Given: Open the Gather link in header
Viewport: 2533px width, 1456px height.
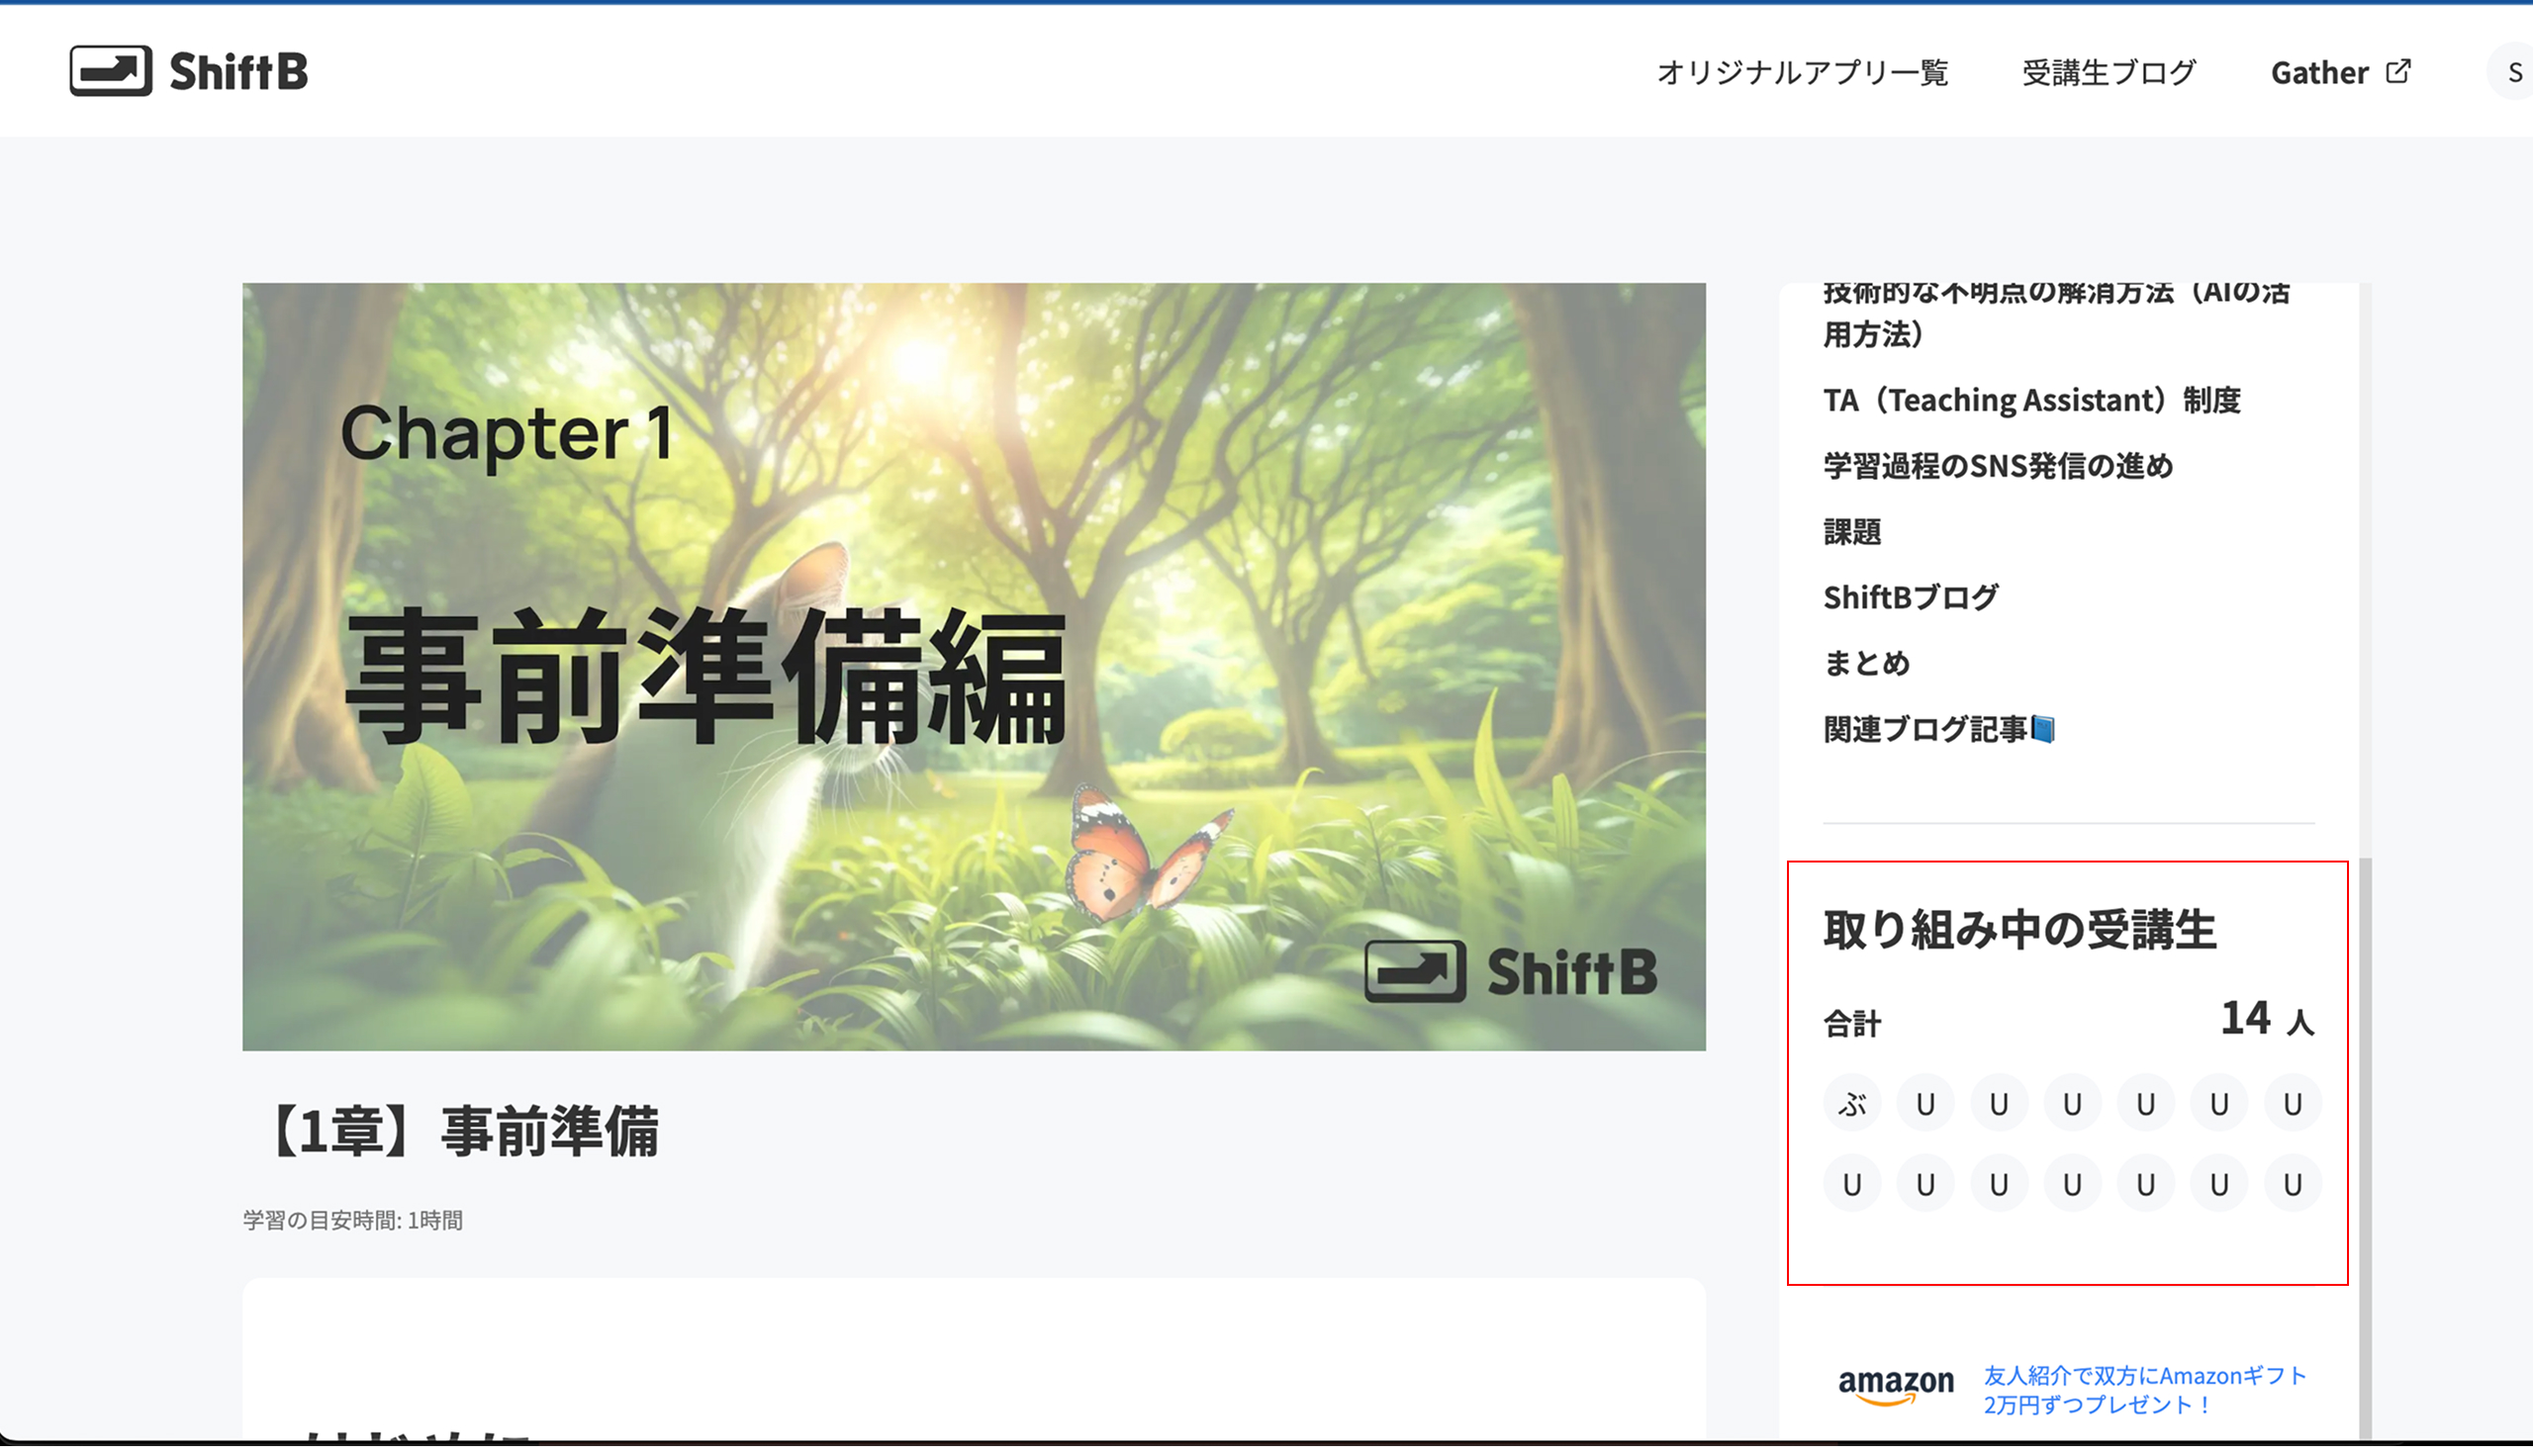Looking at the screenshot, I should coord(2319,72).
